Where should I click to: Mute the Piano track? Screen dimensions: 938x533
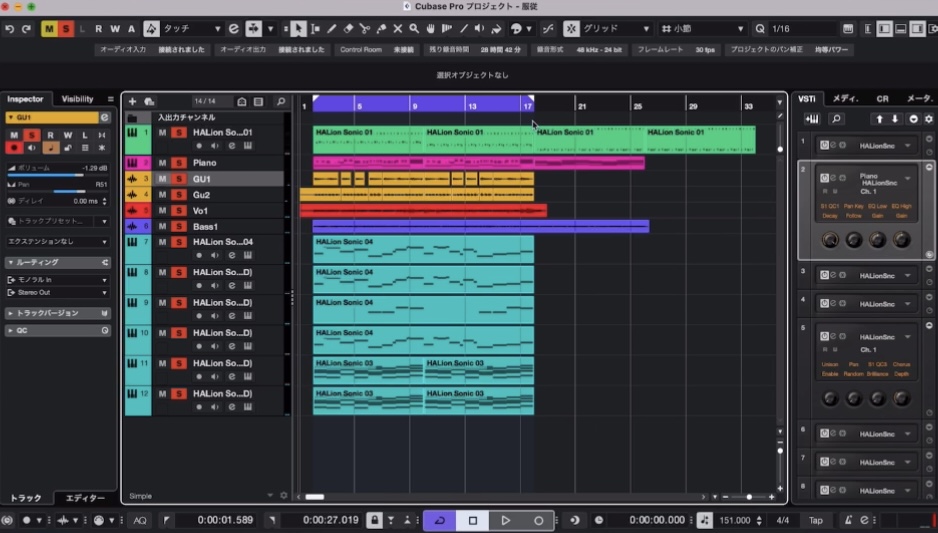tap(162, 163)
